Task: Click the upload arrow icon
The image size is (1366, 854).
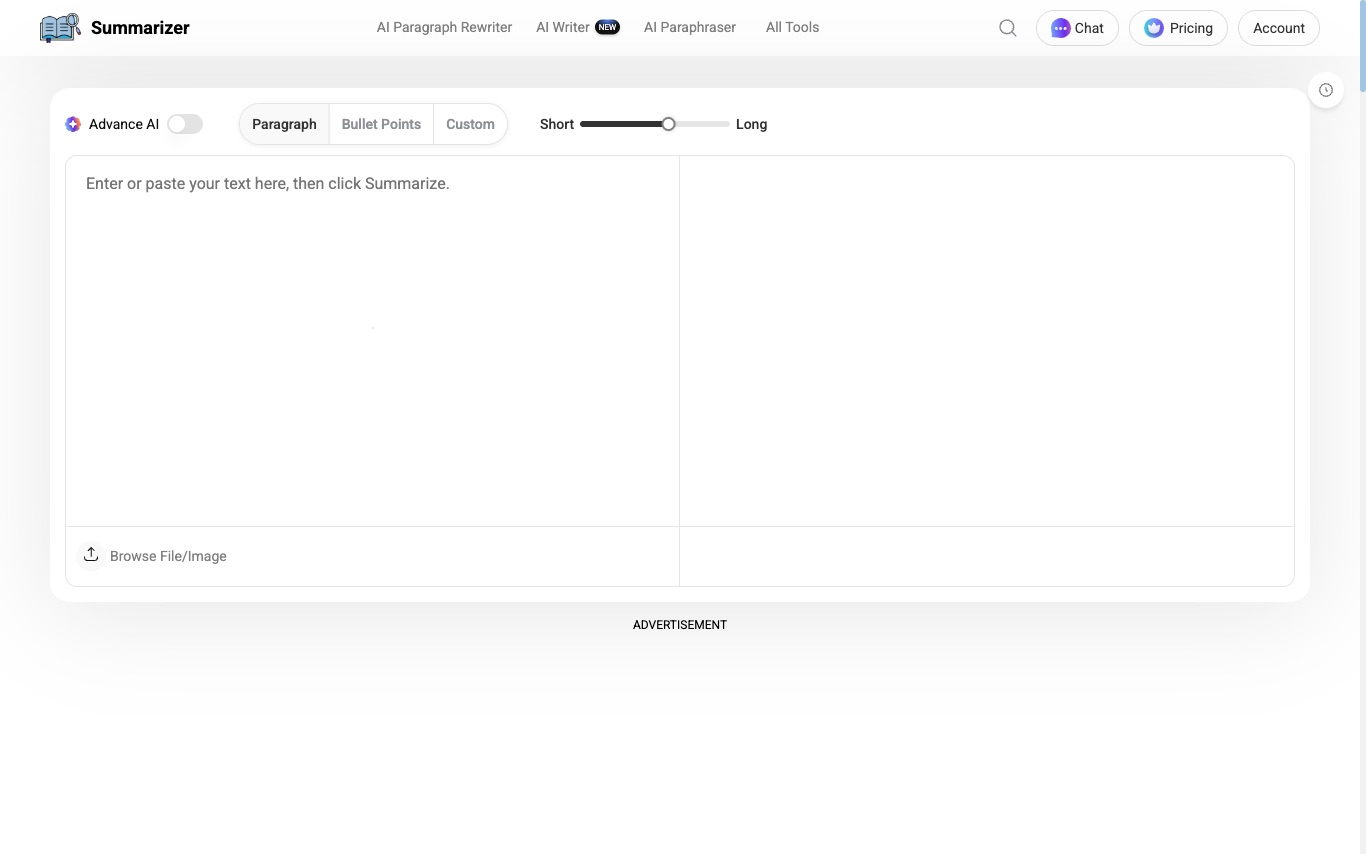Action: click(x=91, y=555)
